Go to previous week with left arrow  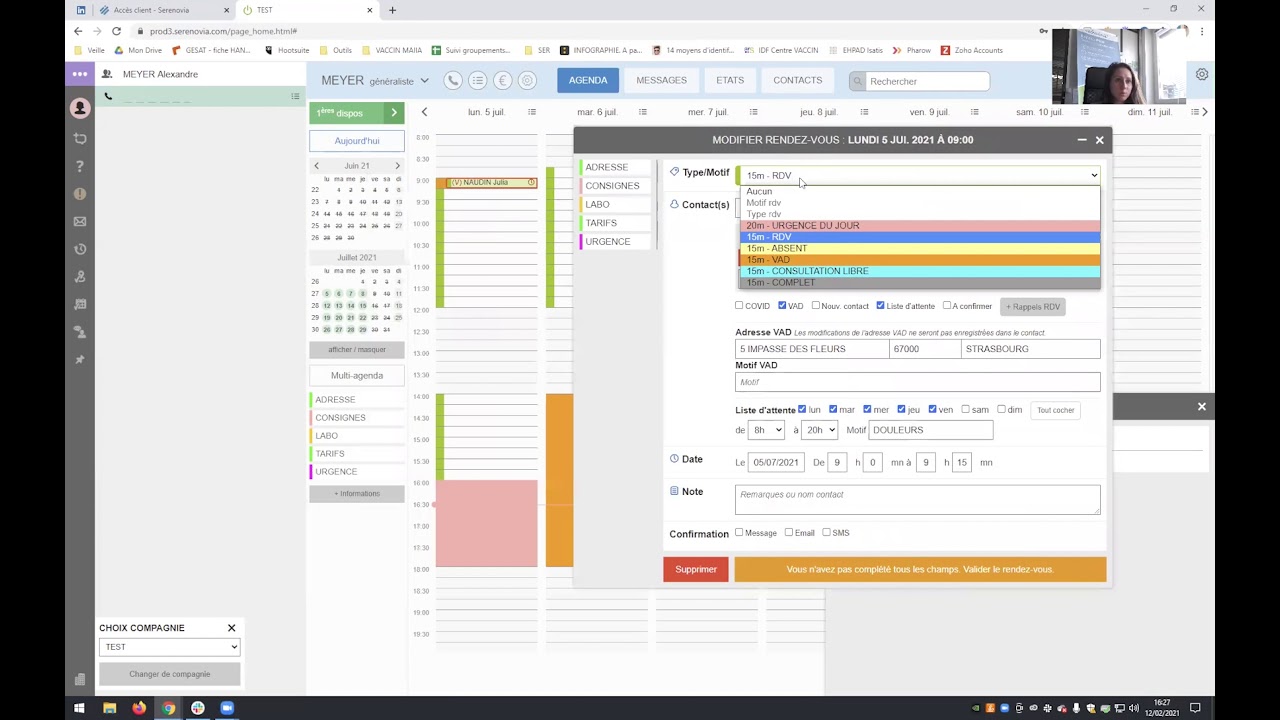[424, 112]
